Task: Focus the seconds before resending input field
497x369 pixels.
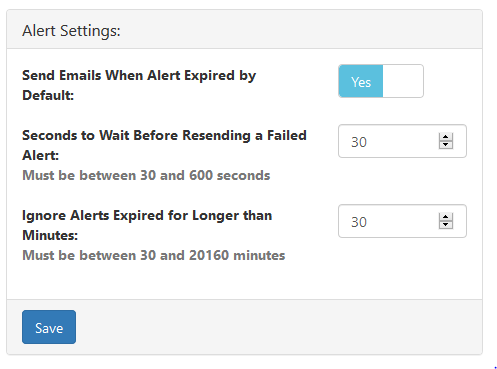Action: pos(402,141)
